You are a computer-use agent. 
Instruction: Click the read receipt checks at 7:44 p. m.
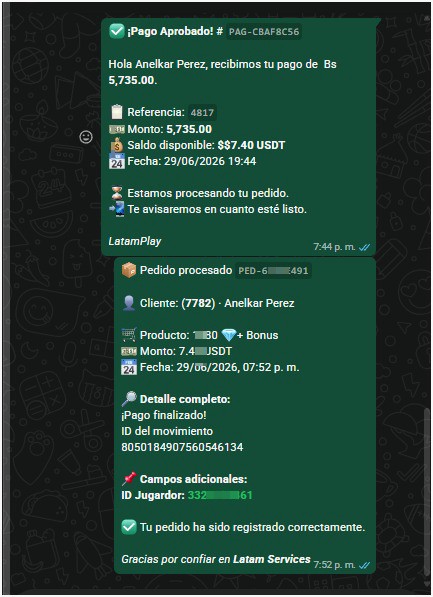pyautogui.click(x=365, y=247)
